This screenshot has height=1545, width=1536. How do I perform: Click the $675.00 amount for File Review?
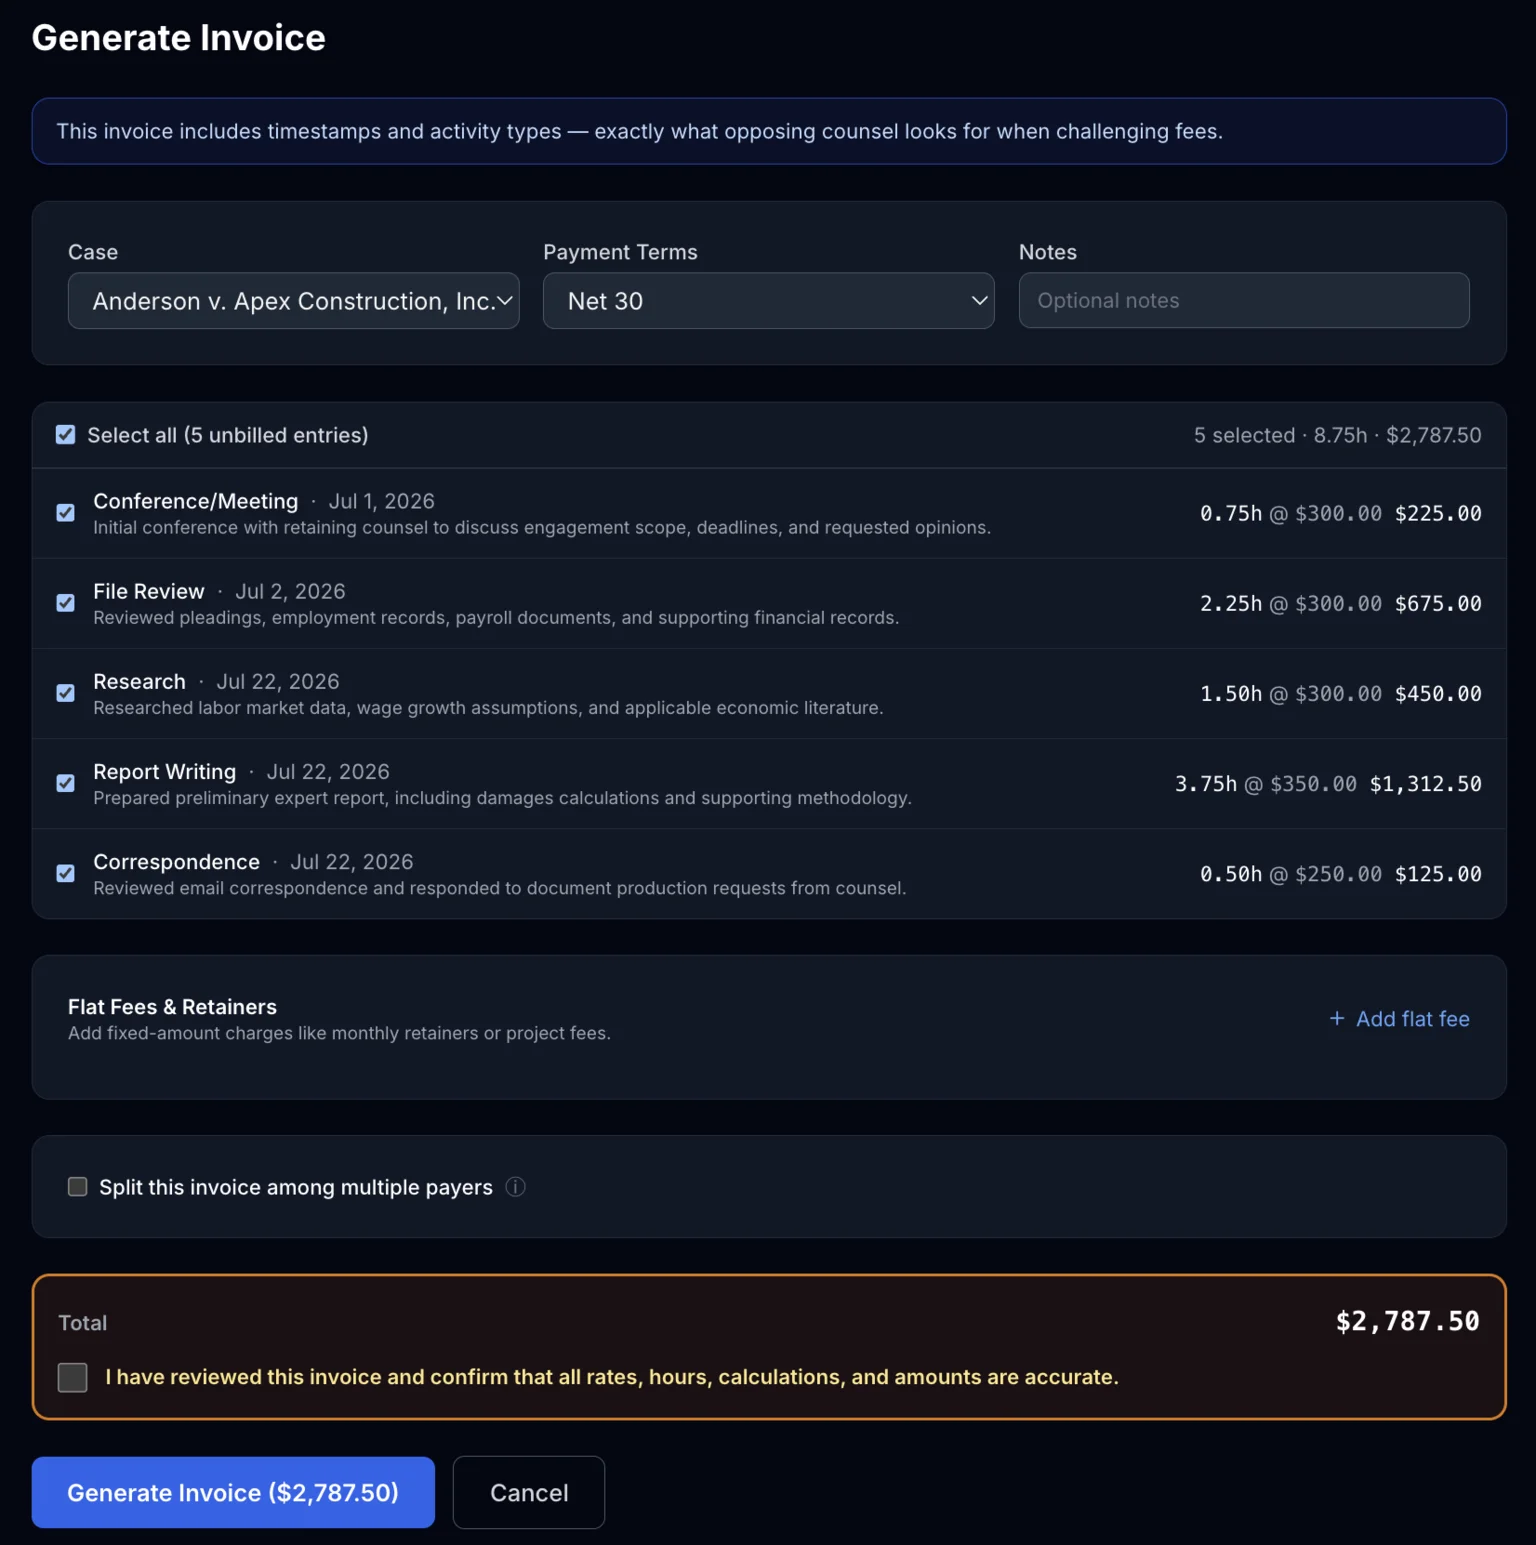pos(1438,603)
